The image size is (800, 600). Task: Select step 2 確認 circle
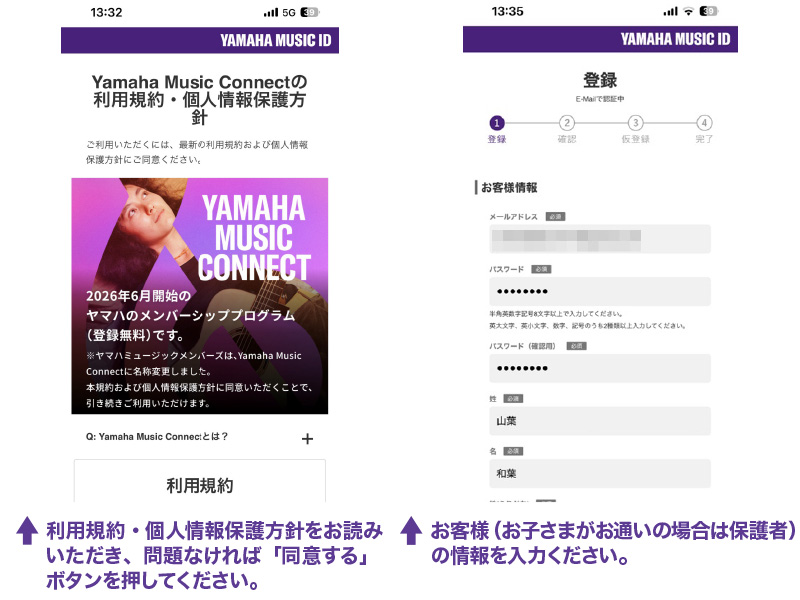[x=566, y=123]
